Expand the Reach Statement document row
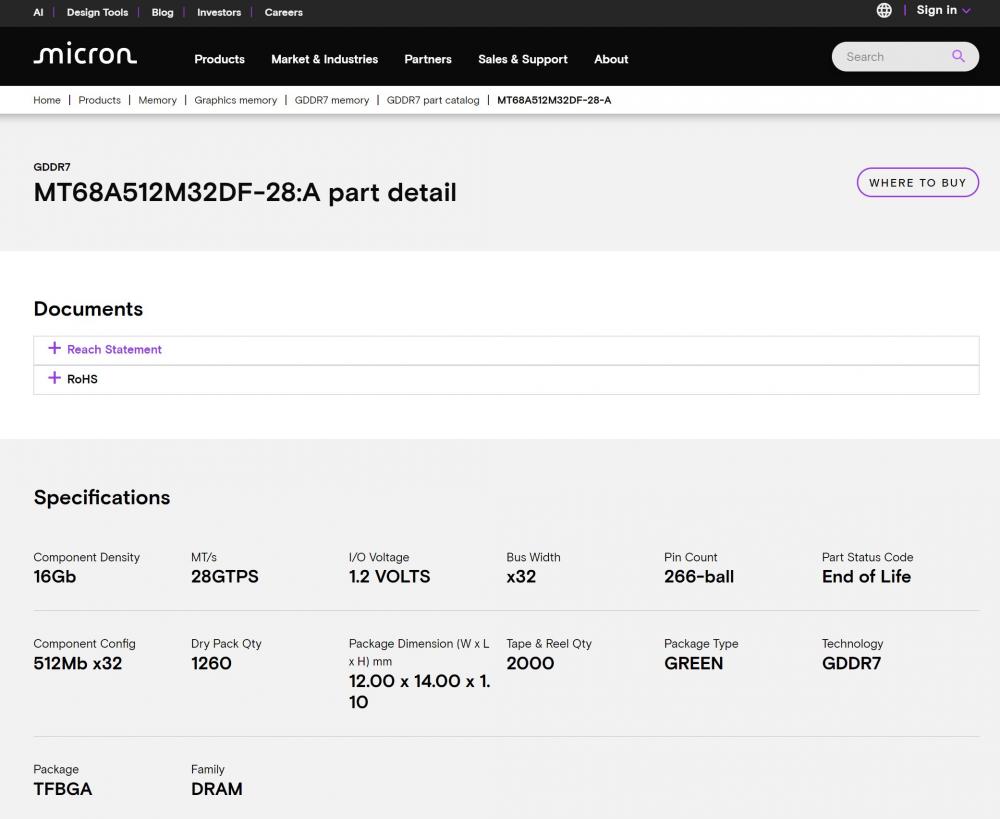The height and width of the screenshot is (819, 1000). tap(506, 350)
